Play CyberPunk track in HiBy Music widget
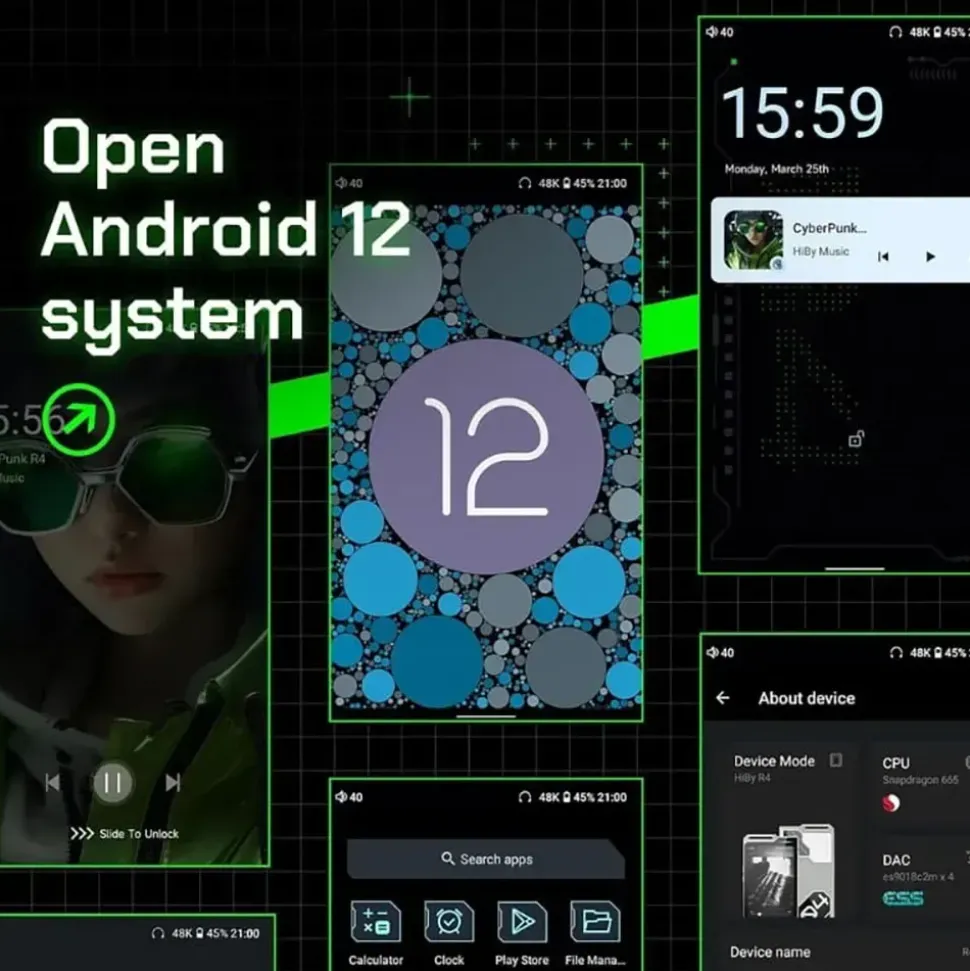 click(x=930, y=256)
